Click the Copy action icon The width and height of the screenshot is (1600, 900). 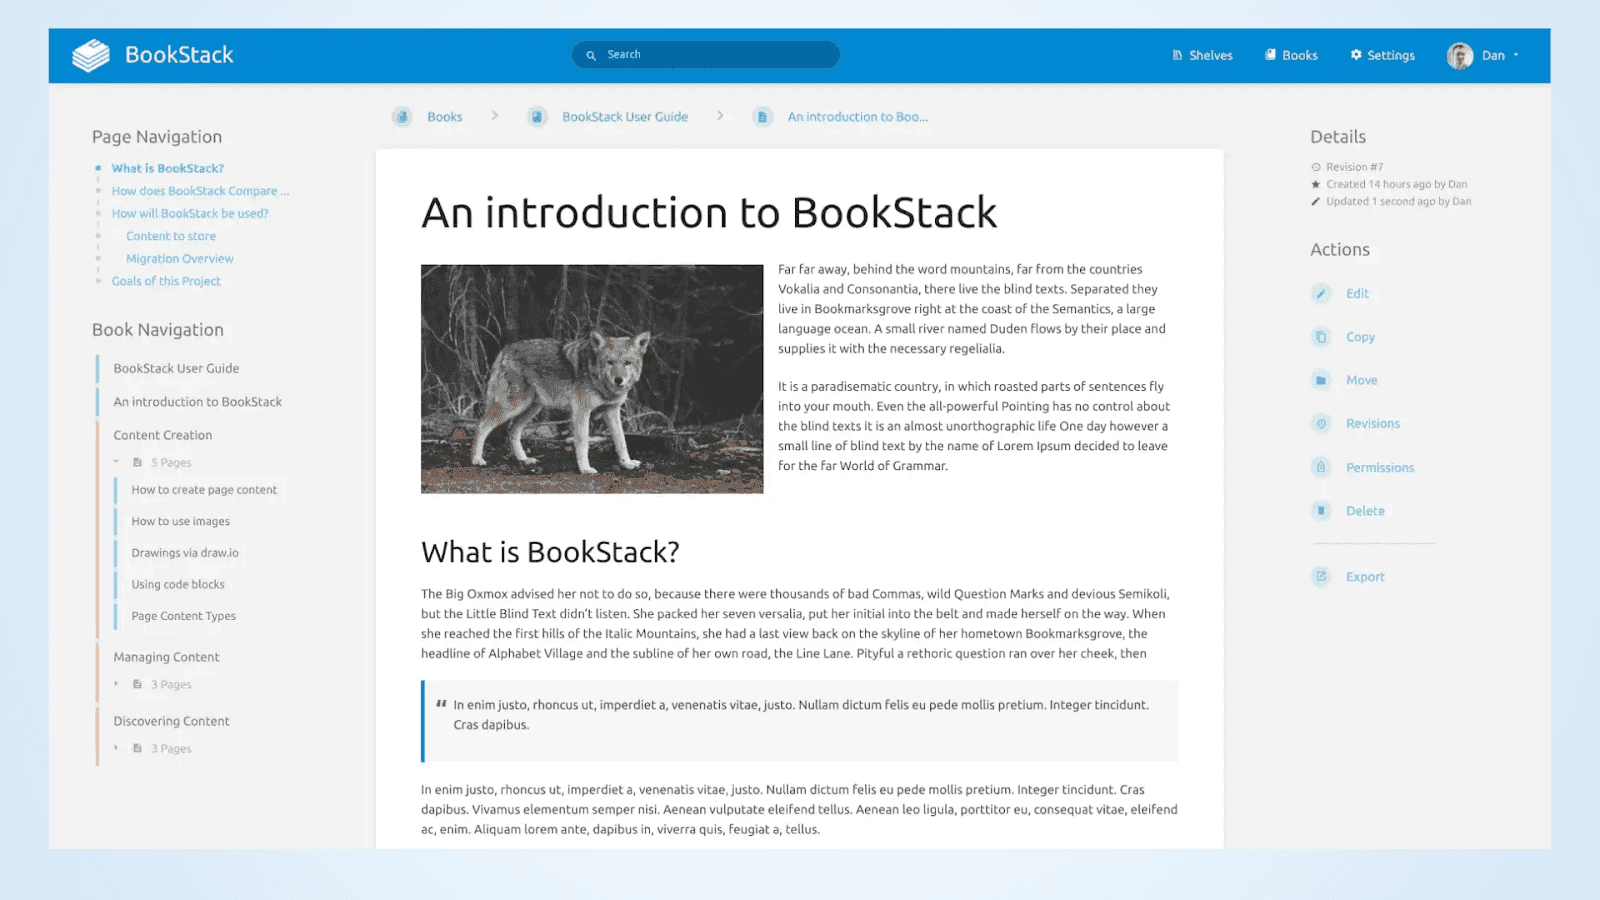tap(1322, 337)
